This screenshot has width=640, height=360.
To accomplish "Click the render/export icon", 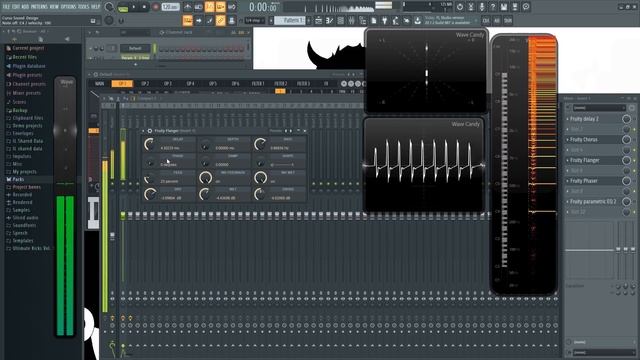I will pyautogui.click(x=515, y=7).
